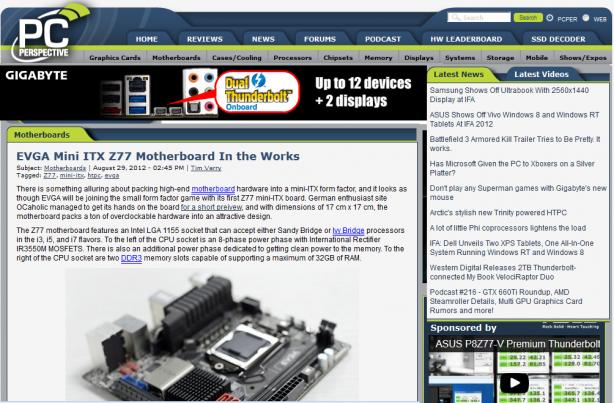Click the green Search button
The height and width of the screenshot is (403, 614).
pyautogui.click(x=528, y=18)
